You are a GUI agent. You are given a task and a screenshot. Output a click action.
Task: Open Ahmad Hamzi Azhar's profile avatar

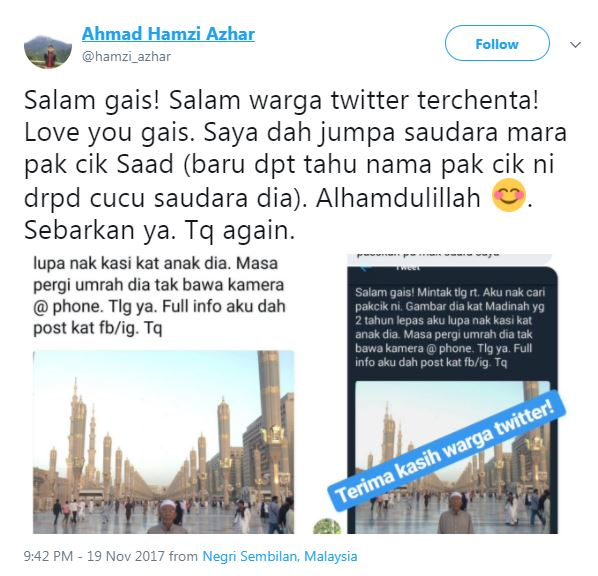coord(48,52)
